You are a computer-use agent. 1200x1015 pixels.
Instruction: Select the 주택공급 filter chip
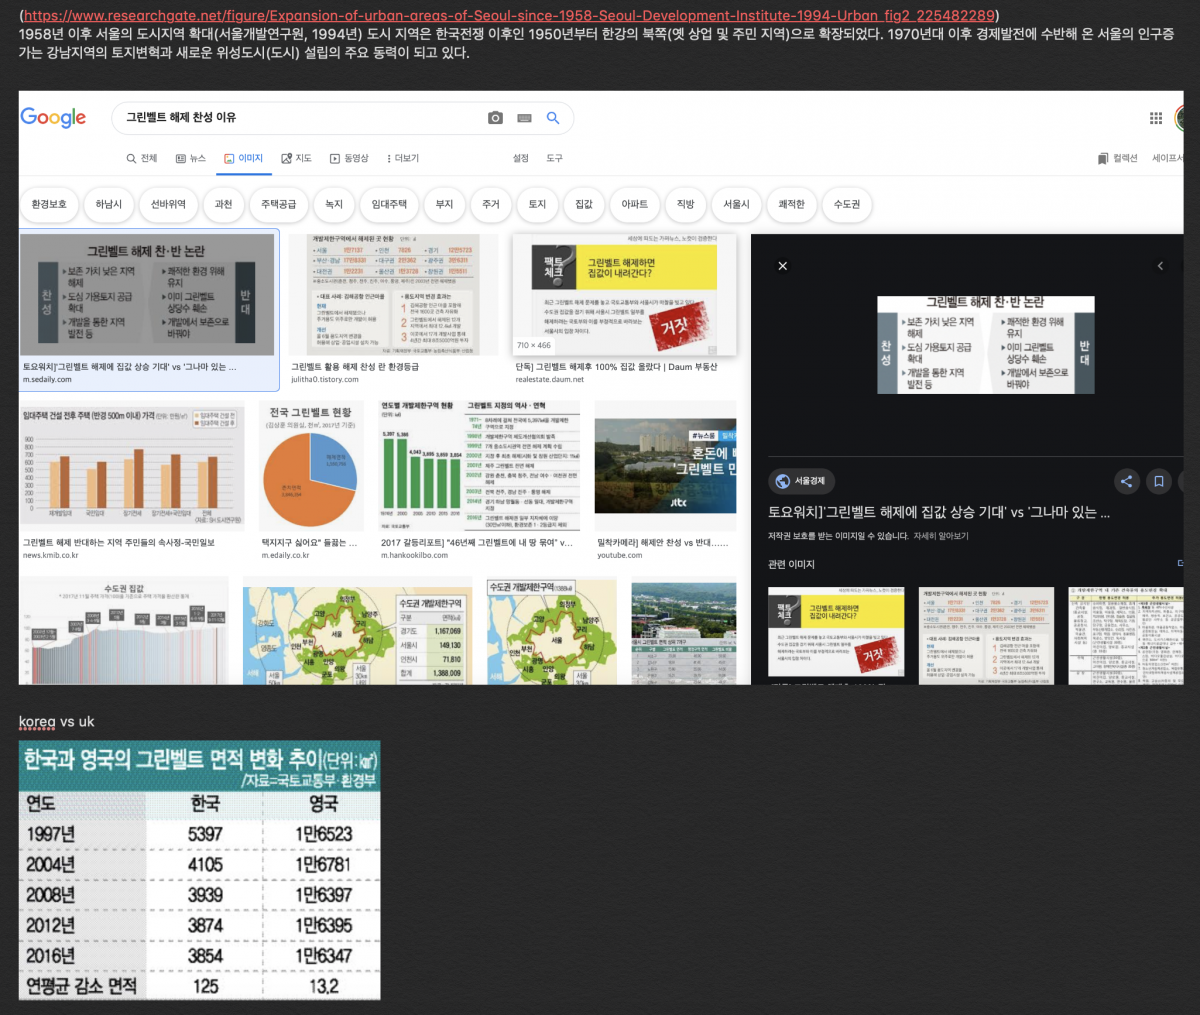point(278,204)
